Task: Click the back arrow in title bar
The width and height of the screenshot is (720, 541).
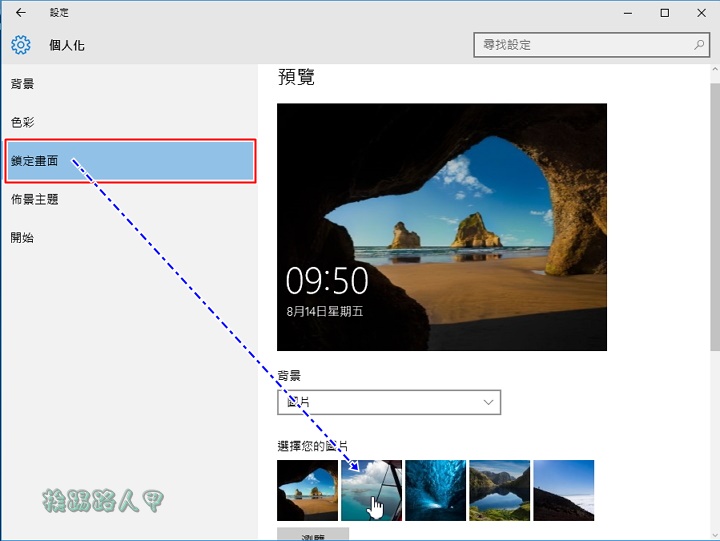Action: point(21,13)
